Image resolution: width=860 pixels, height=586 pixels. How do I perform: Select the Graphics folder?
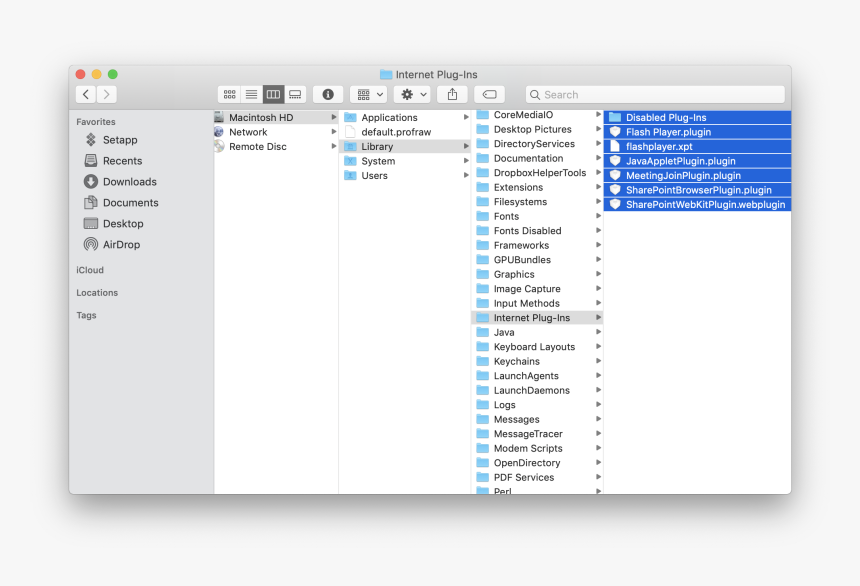pos(538,274)
